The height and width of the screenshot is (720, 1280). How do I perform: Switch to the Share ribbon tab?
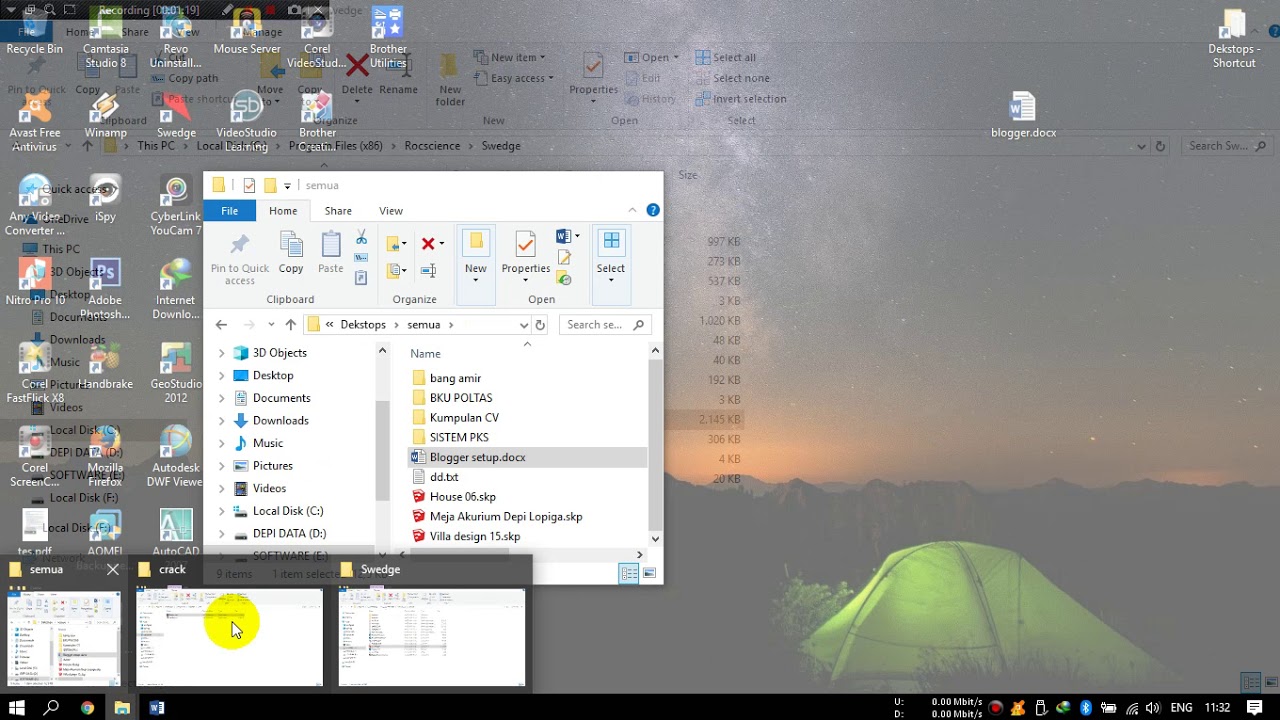coord(338,211)
